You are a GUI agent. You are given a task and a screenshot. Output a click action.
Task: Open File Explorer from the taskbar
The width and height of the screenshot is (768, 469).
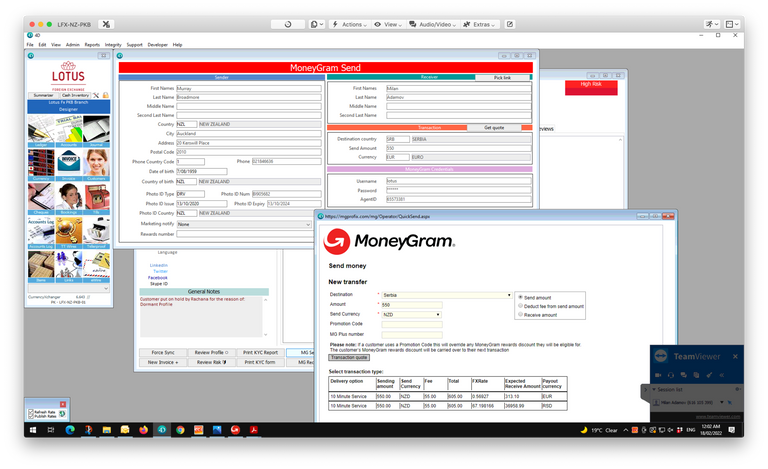106,430
